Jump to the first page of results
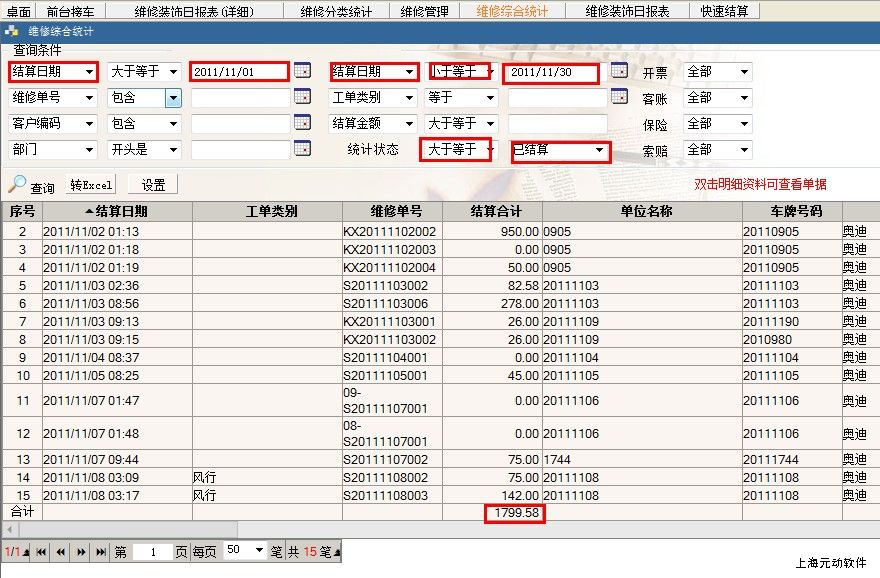Viewport: 880px width, 578px height. 42,551
